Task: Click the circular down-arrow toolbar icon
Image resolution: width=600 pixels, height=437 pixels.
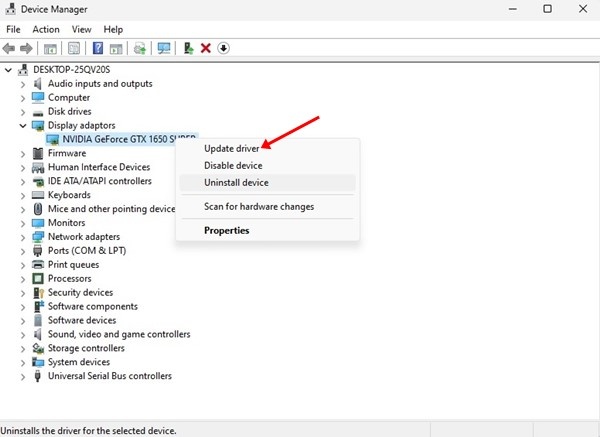Action: coord(223,48)
